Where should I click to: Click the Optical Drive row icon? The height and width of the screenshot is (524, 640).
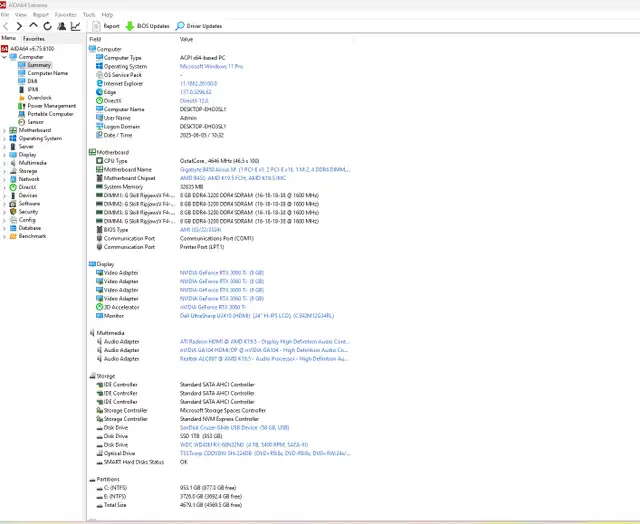click(x=99, y=453)
